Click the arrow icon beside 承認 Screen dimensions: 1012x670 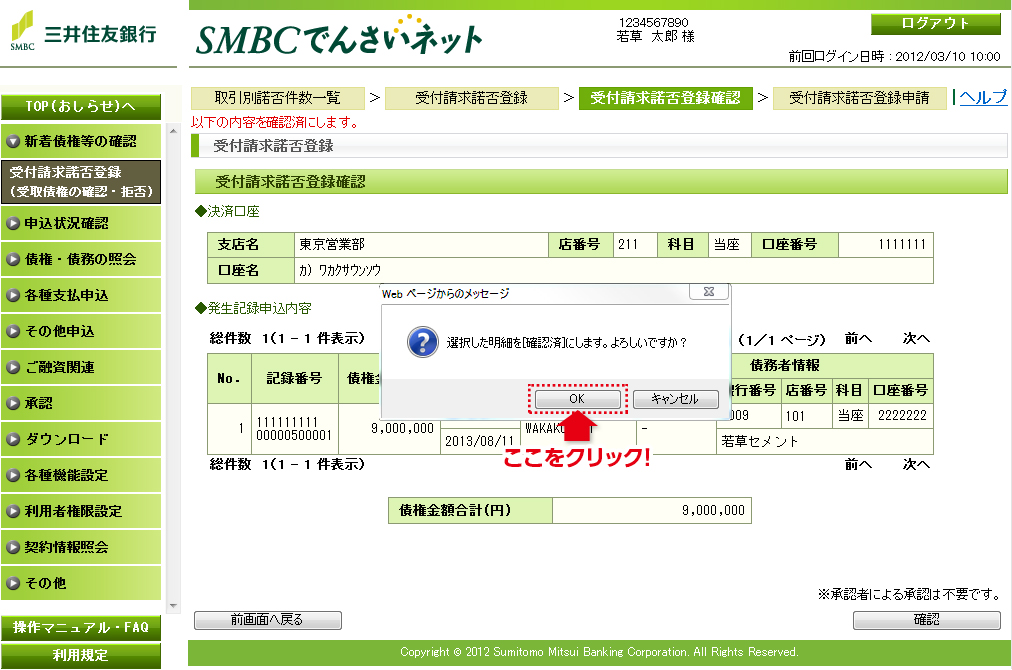[13, 403]
